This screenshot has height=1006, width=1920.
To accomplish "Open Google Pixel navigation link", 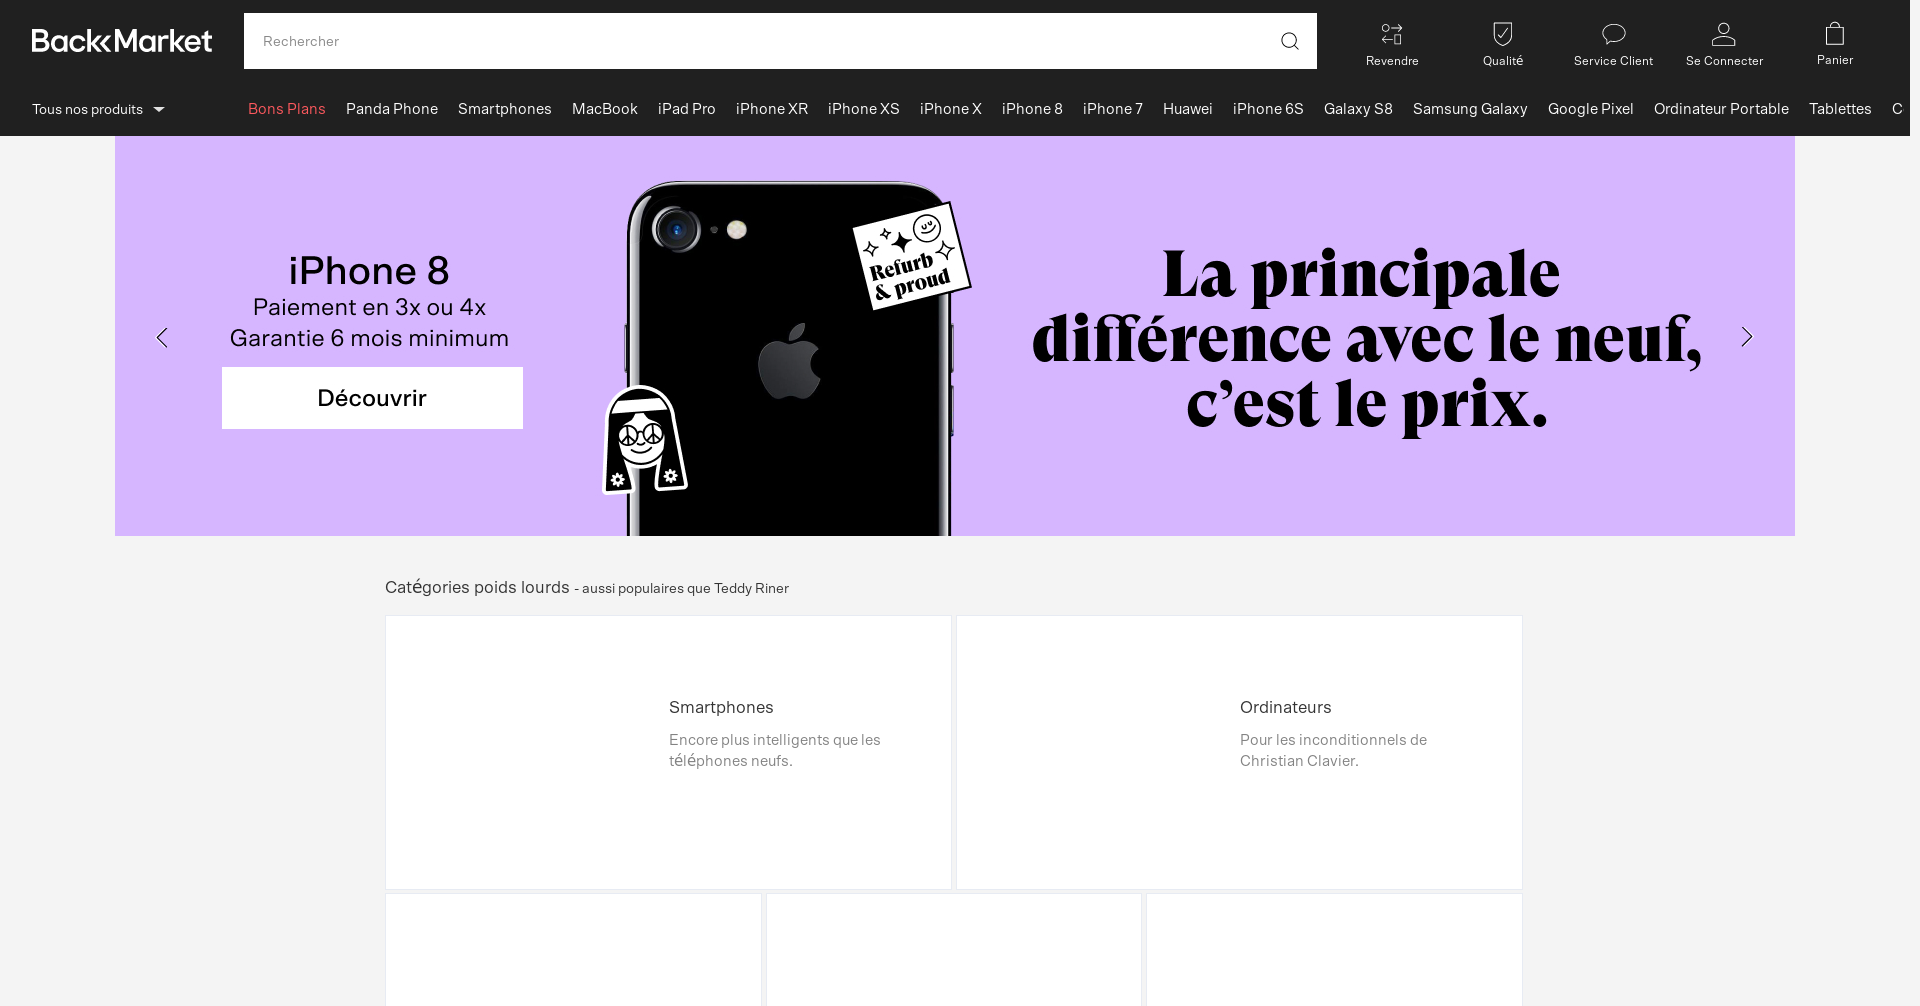I will [1590, 109].
